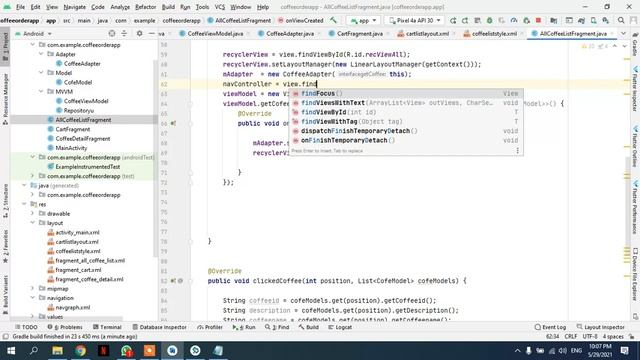Click the autocomplete popup more-options dots
This screenshot has height=360, width=640.
point(518,151)
